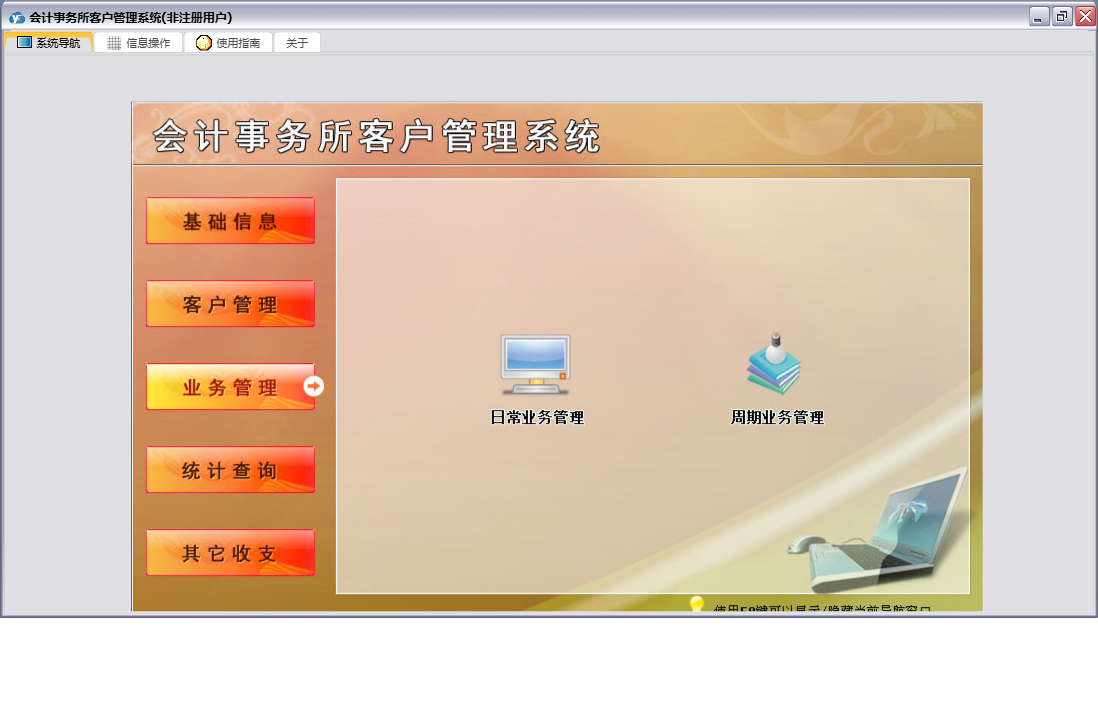Open 周期业务管理 book stack icon
The width and height of the screenshot is (1098, 716).
point(774,364)
